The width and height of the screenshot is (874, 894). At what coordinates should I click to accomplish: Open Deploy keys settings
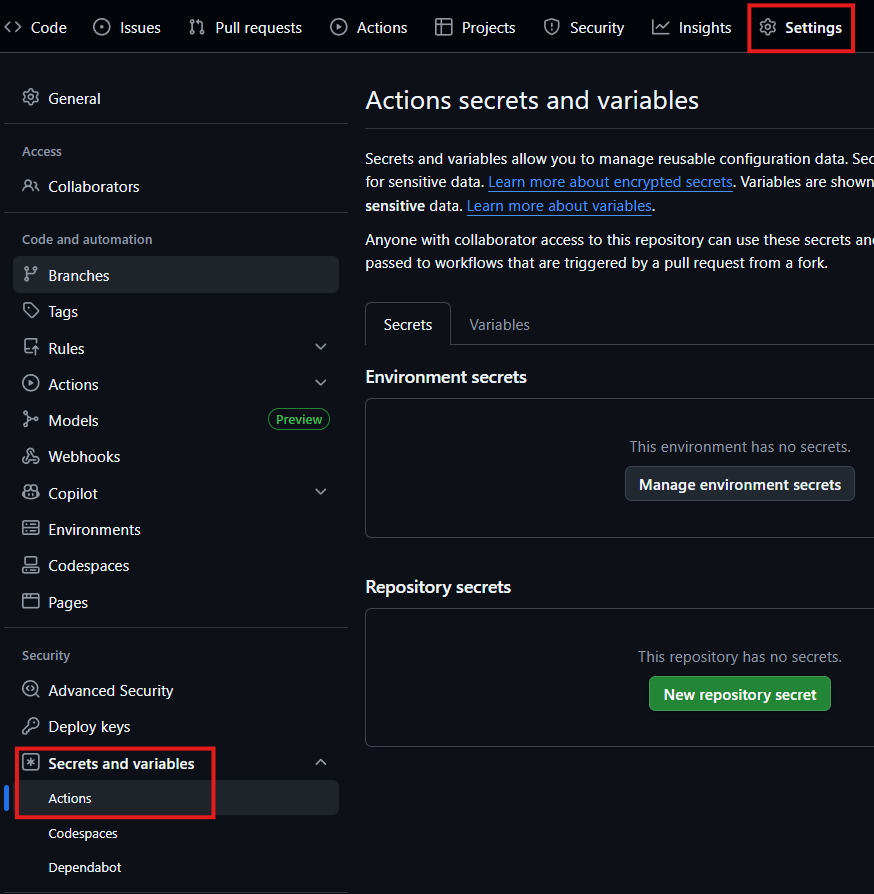(x=176, y=726)
